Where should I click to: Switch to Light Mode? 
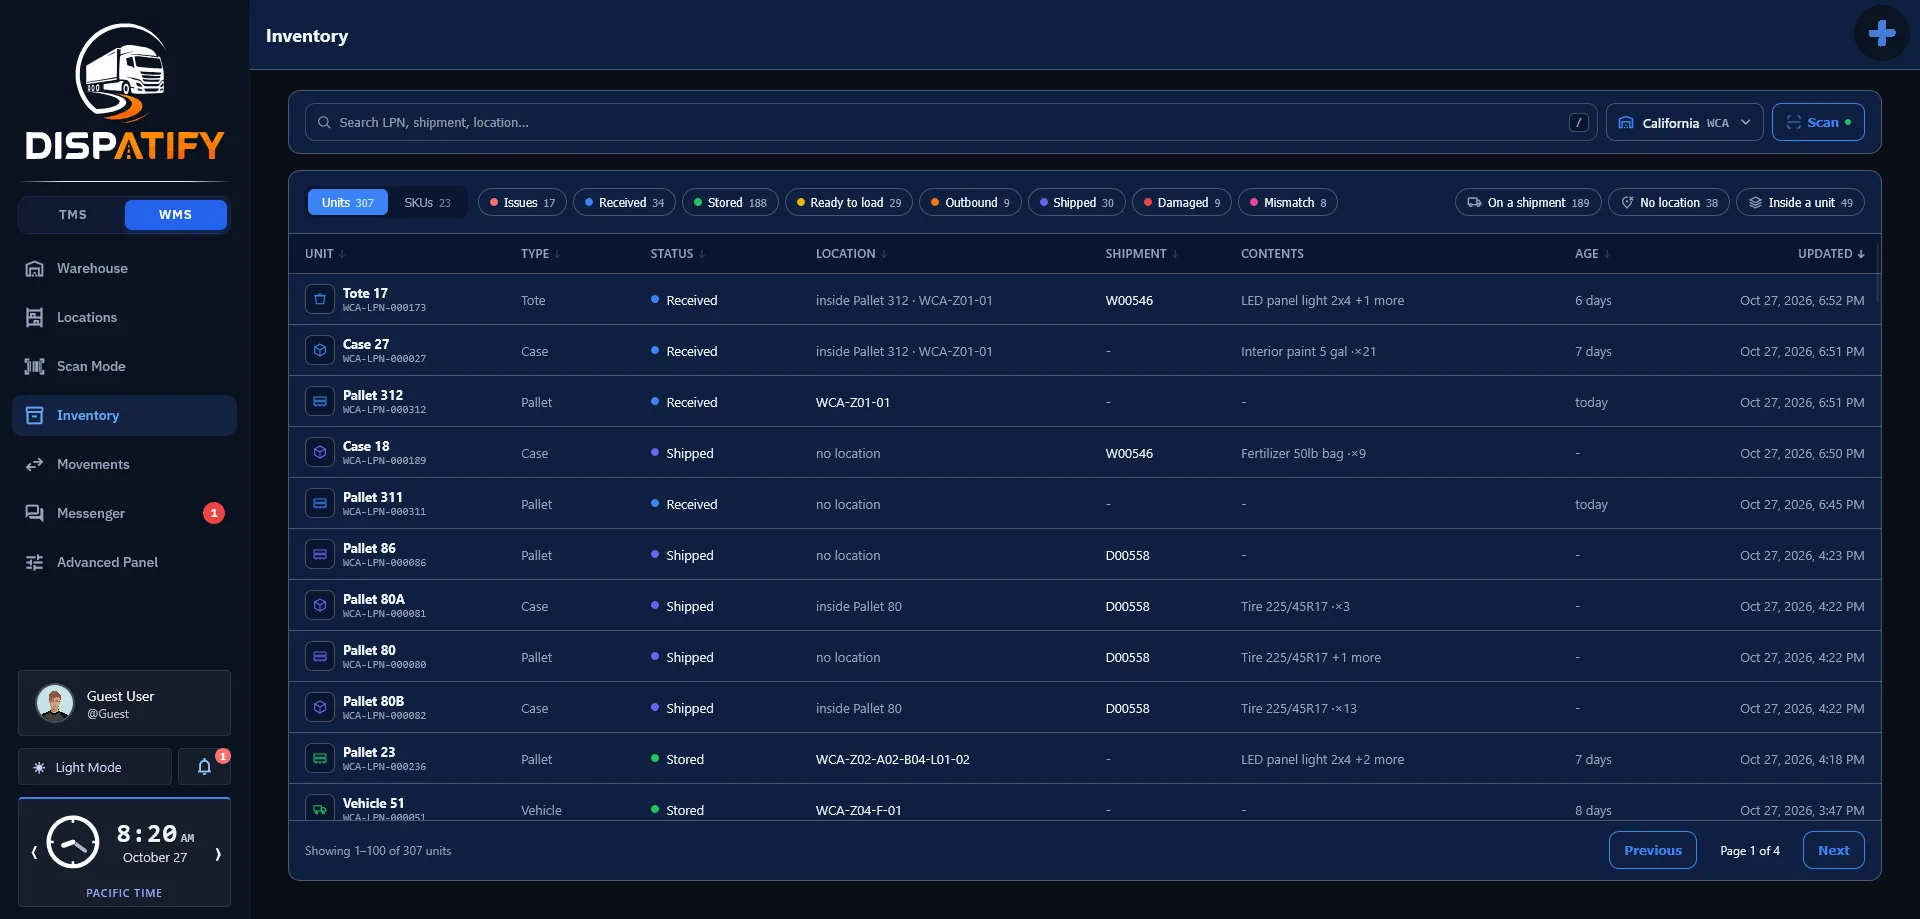95,767
